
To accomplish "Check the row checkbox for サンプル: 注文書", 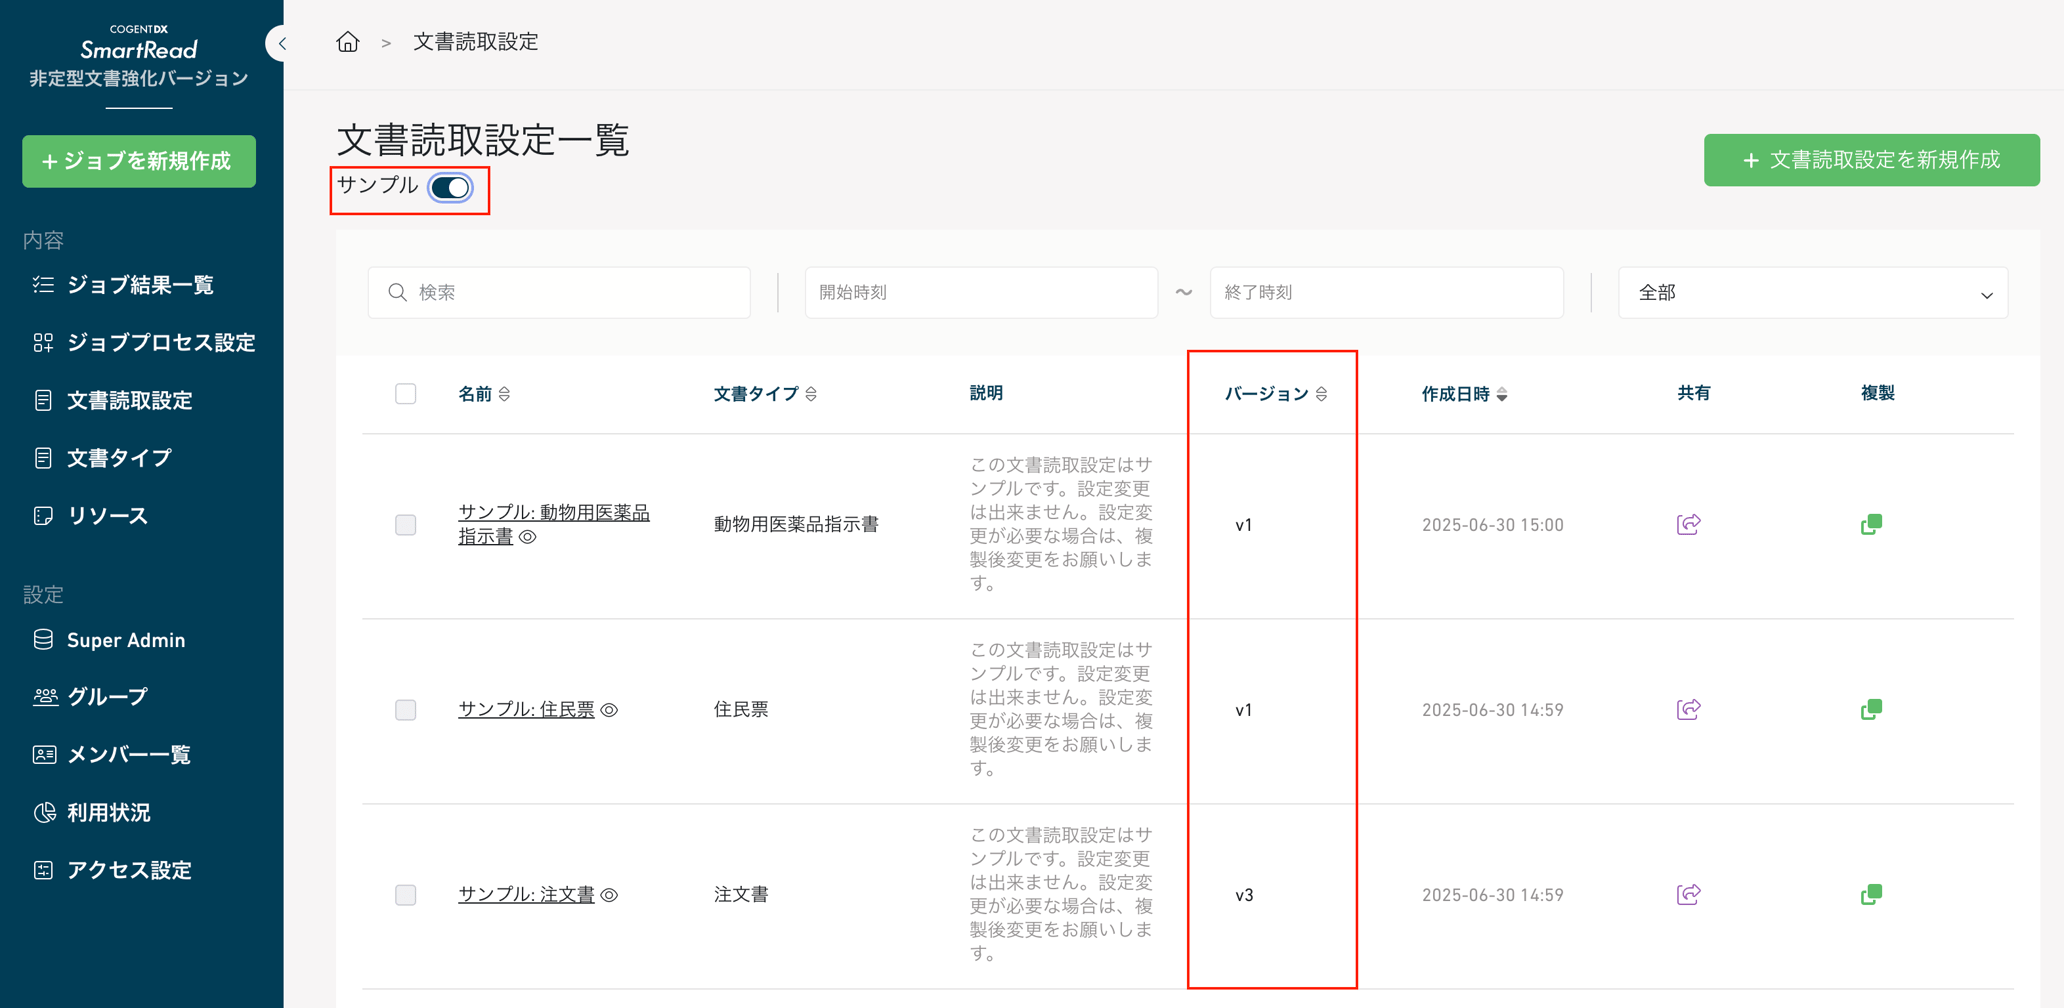I will 406,895.
